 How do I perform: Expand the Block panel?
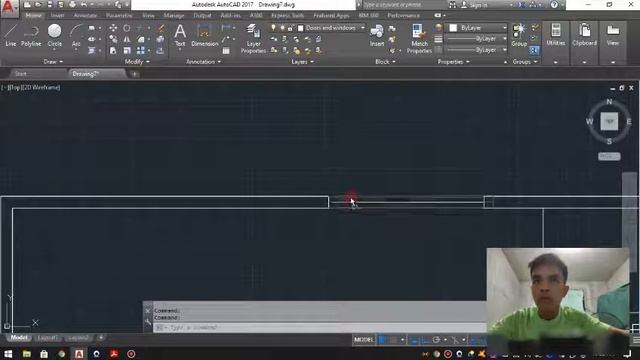pos(385,62)
